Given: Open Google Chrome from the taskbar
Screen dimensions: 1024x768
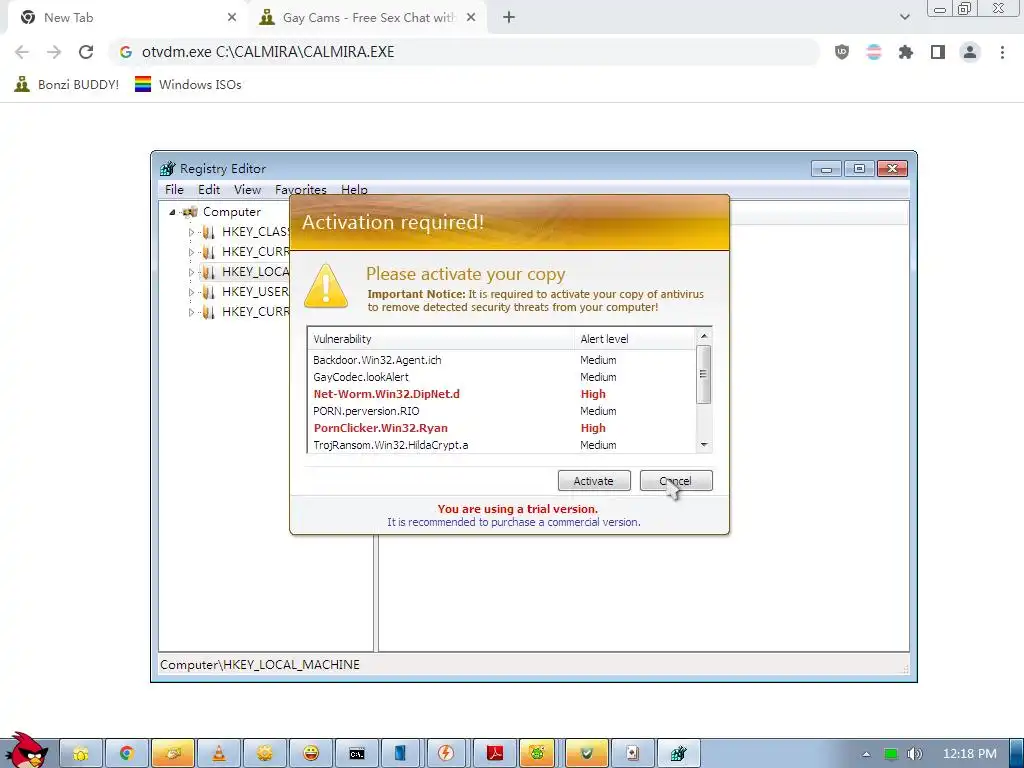Looking at the screenshot, I should [x=127, y=754].
